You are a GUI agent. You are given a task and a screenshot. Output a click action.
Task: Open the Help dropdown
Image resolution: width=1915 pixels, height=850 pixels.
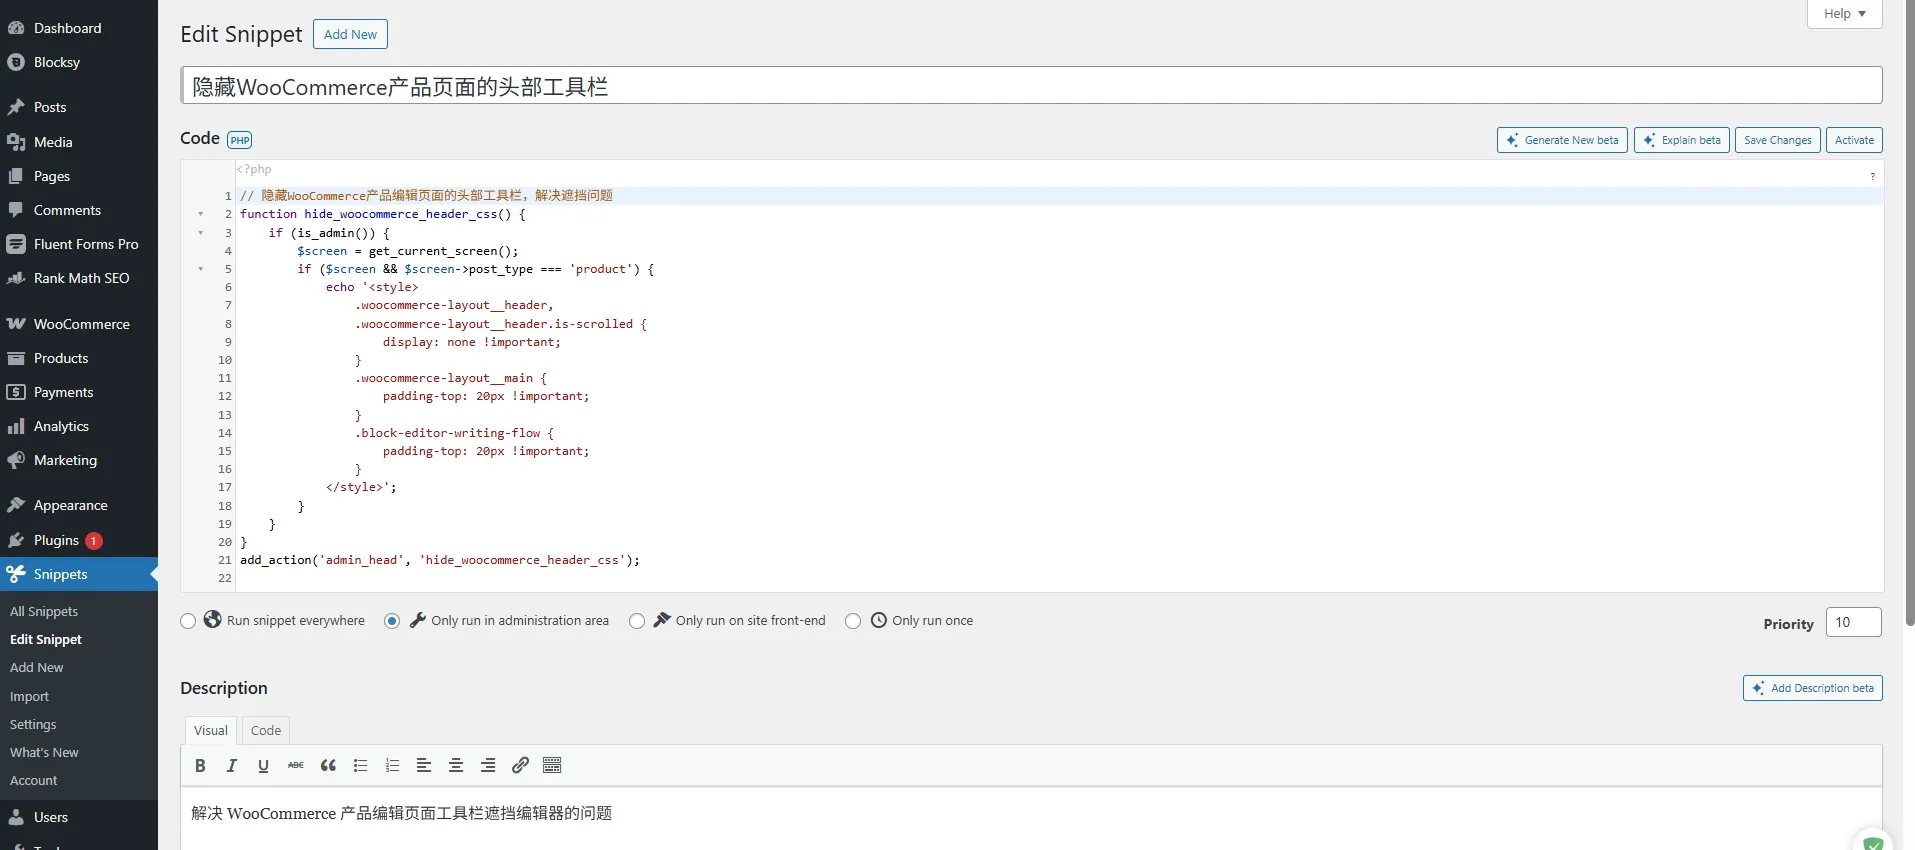pyautogui.click(x=1844, y=14)
